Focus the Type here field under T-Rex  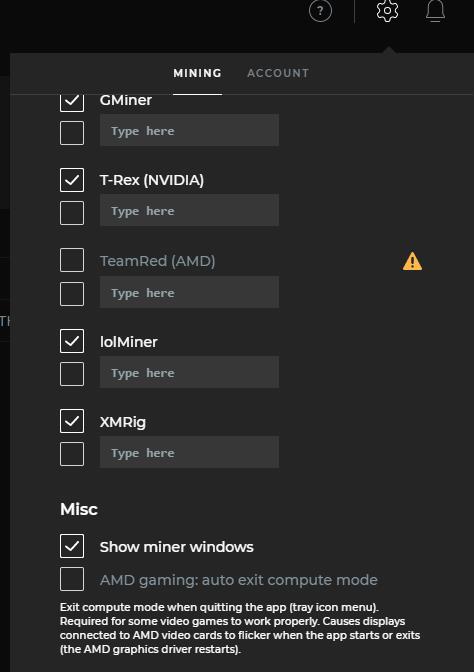[x=189, y=210]
